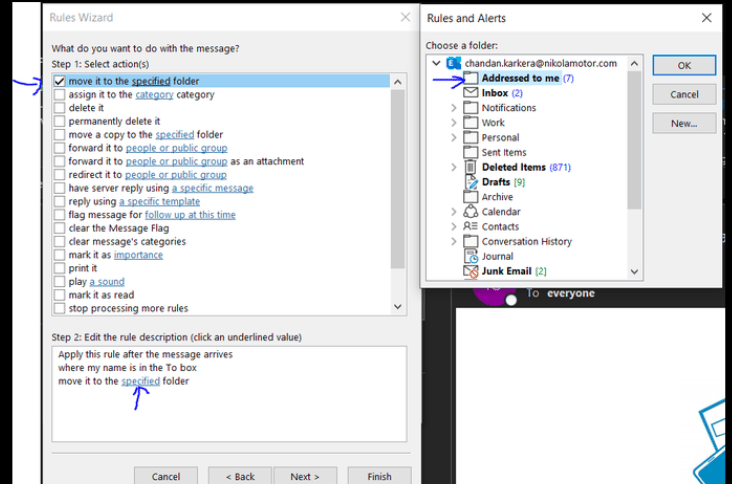732x484 pixels.
Task: Check 'move a copy to the specified folder'
Action: point(59,135)
